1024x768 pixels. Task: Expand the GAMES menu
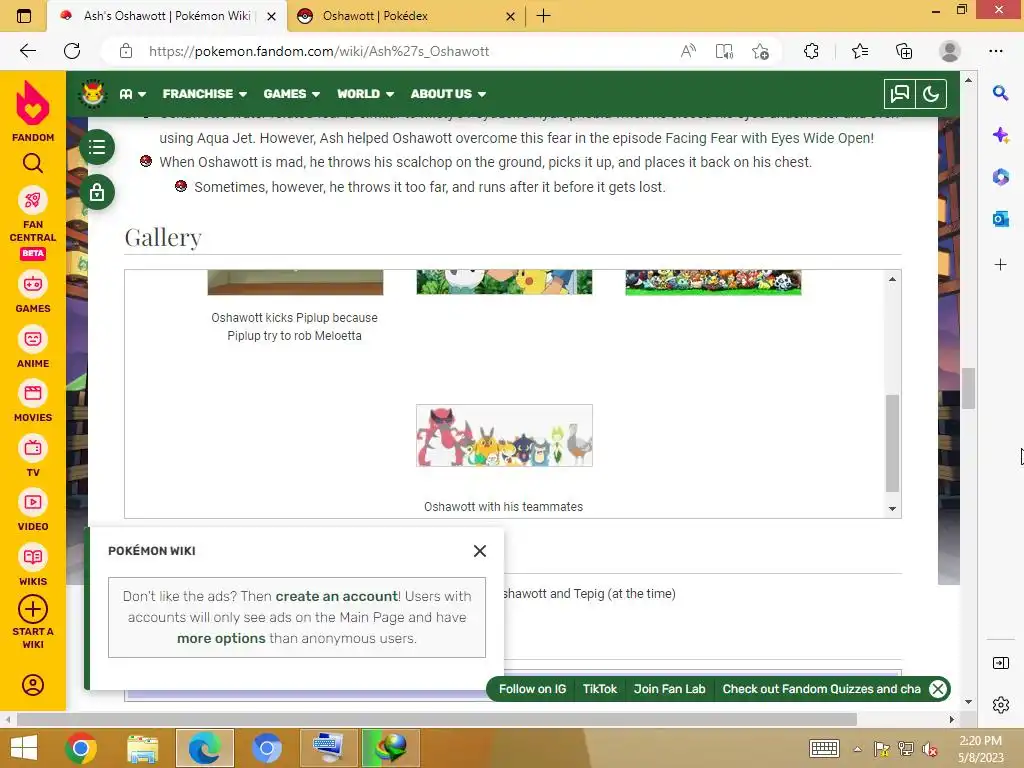pyautogui.click(x=291, y=94)
